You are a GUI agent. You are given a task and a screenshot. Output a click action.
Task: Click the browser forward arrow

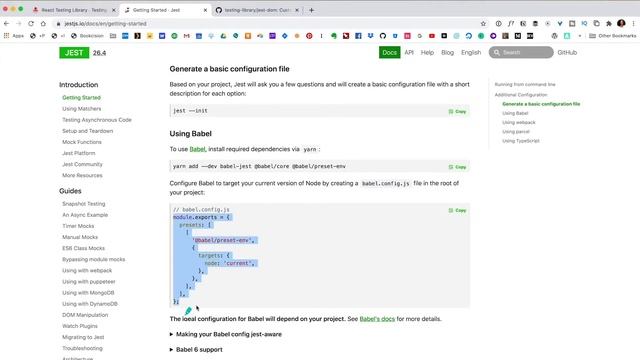[x=18, y=24]
